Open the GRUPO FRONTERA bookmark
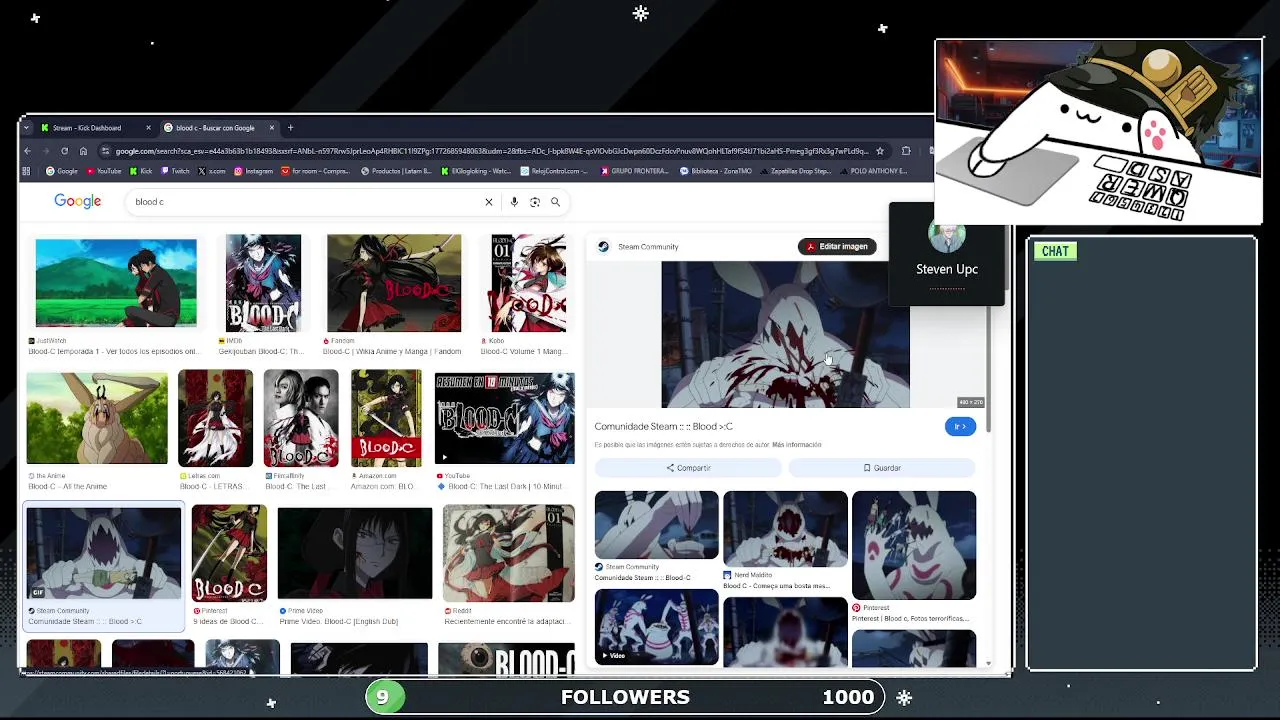The height and width of the screenshot is (720, 1280). tap(635, 171)
